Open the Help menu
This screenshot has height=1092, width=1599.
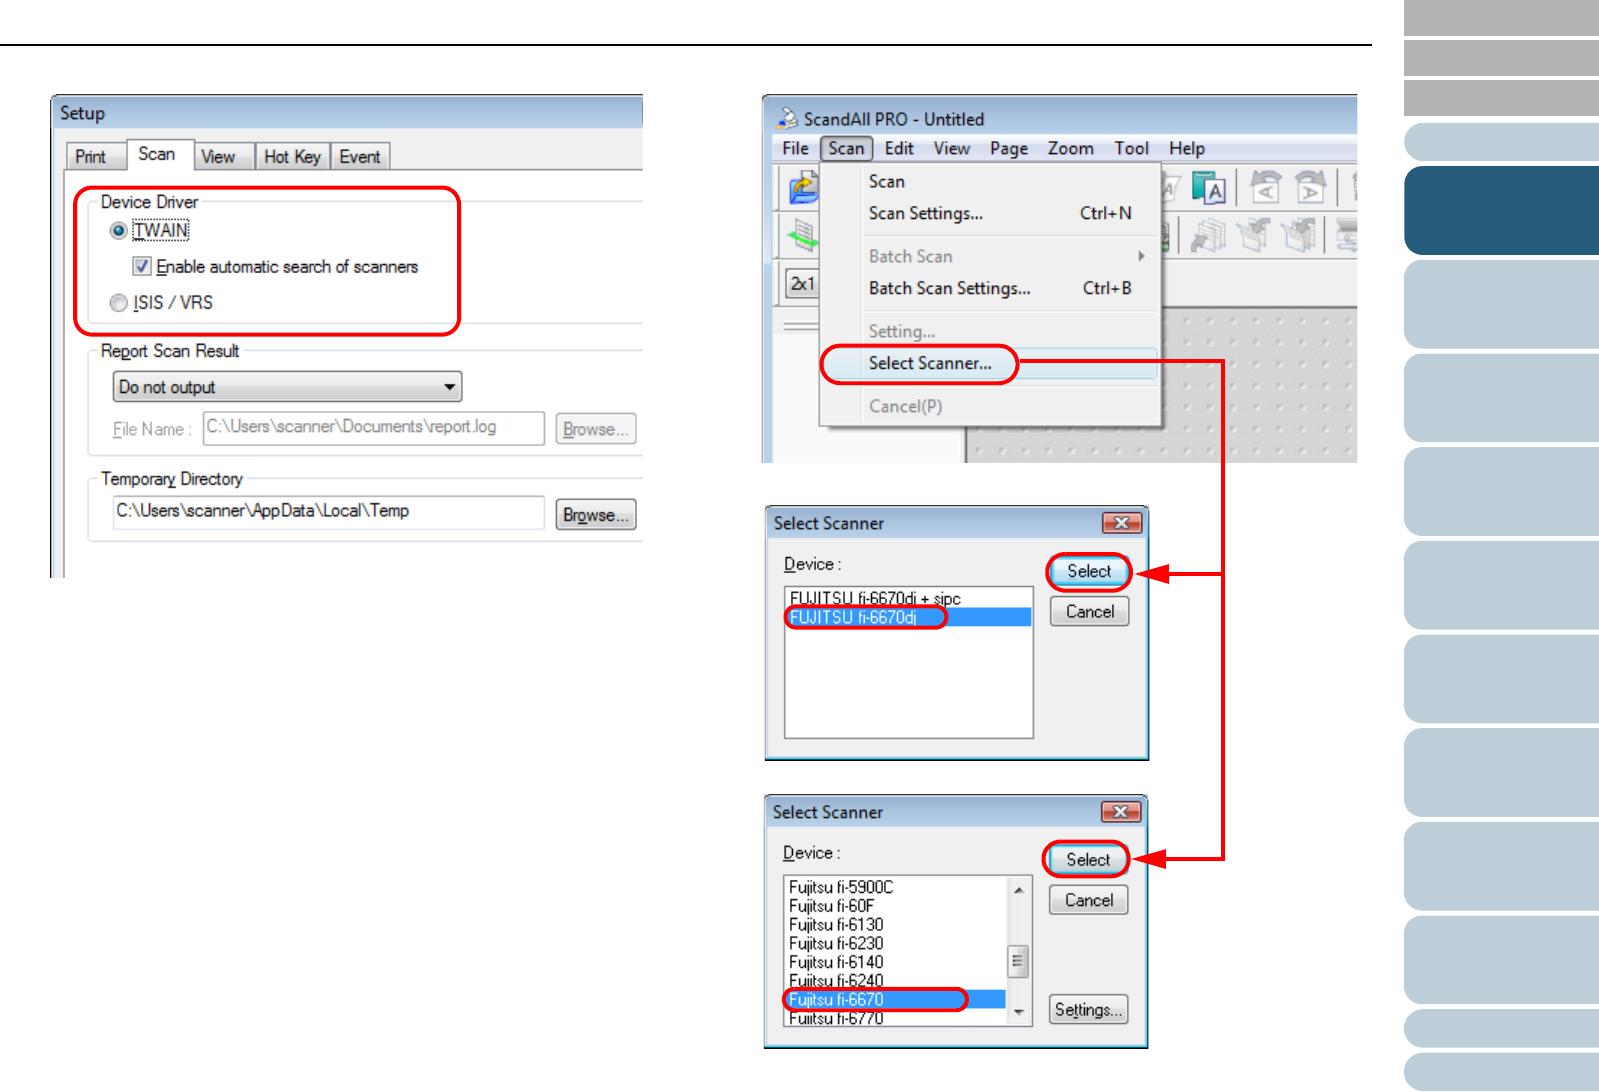(1187, 148)
